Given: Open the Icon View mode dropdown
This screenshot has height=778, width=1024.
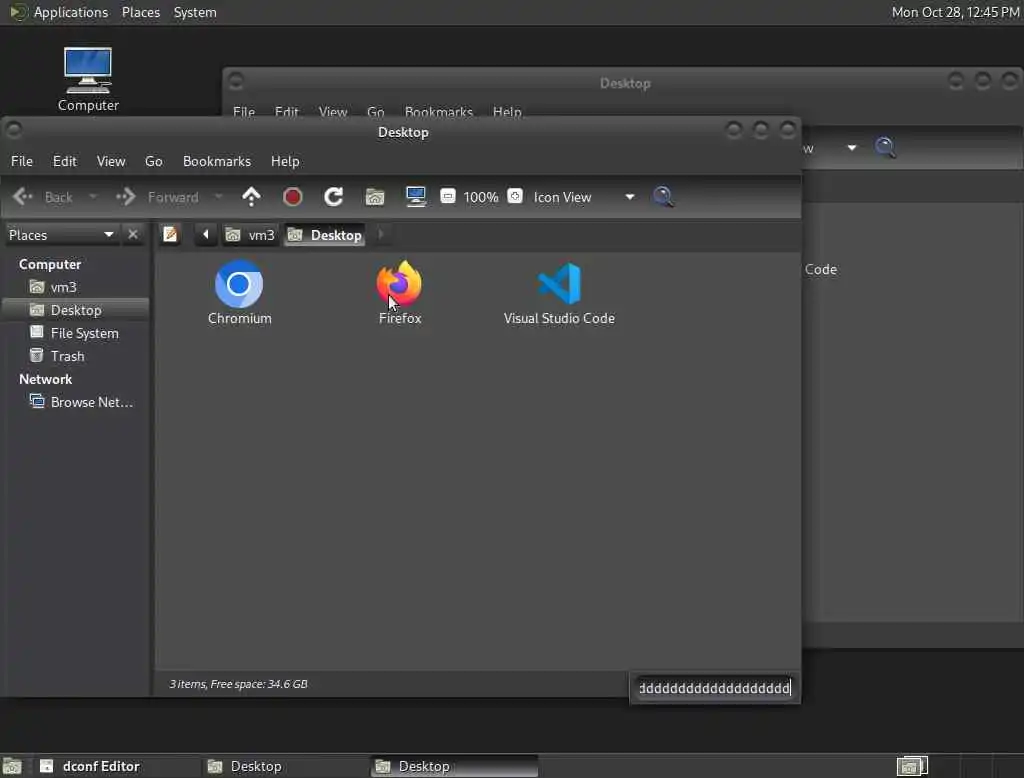Looking at the screenshot, I should point(584,197).
